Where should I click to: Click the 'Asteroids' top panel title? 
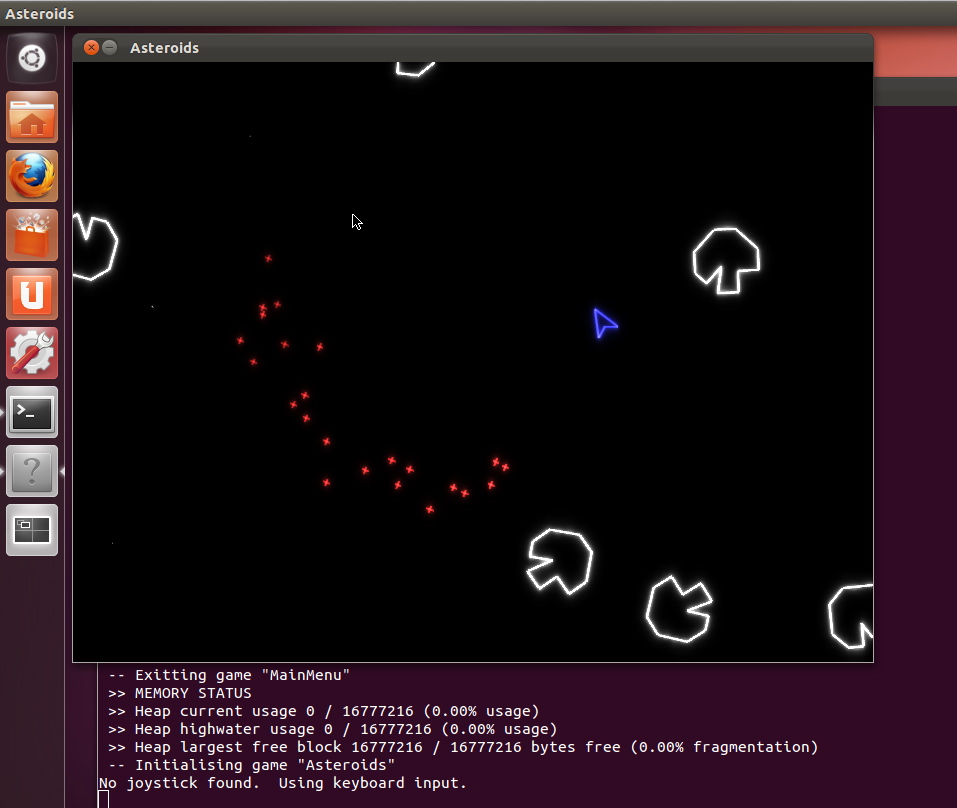[40, 13]
